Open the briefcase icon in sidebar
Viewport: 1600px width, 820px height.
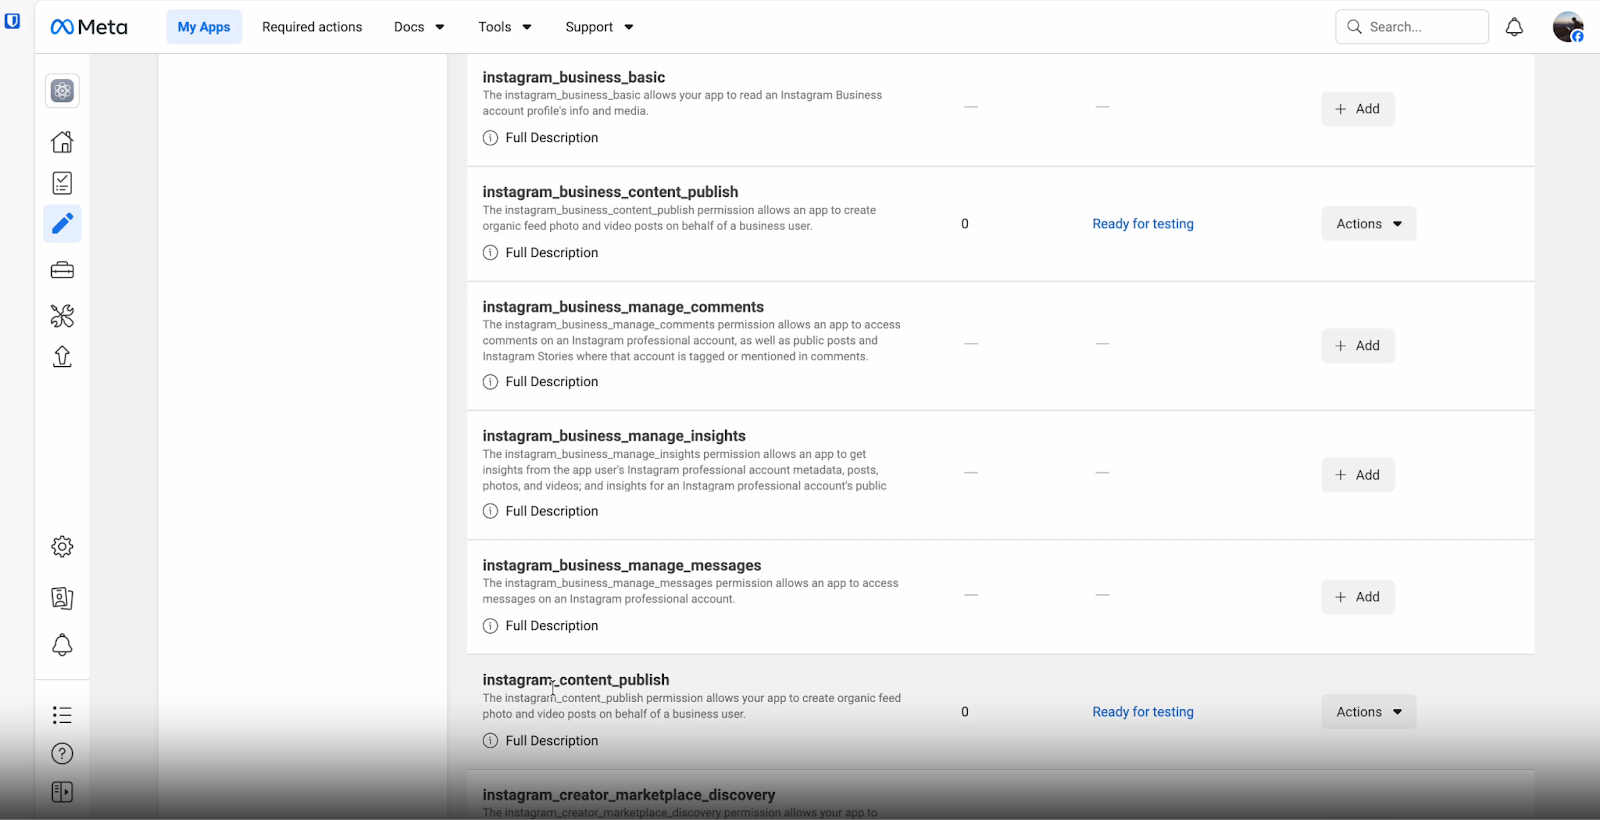(x=62, y=270)
